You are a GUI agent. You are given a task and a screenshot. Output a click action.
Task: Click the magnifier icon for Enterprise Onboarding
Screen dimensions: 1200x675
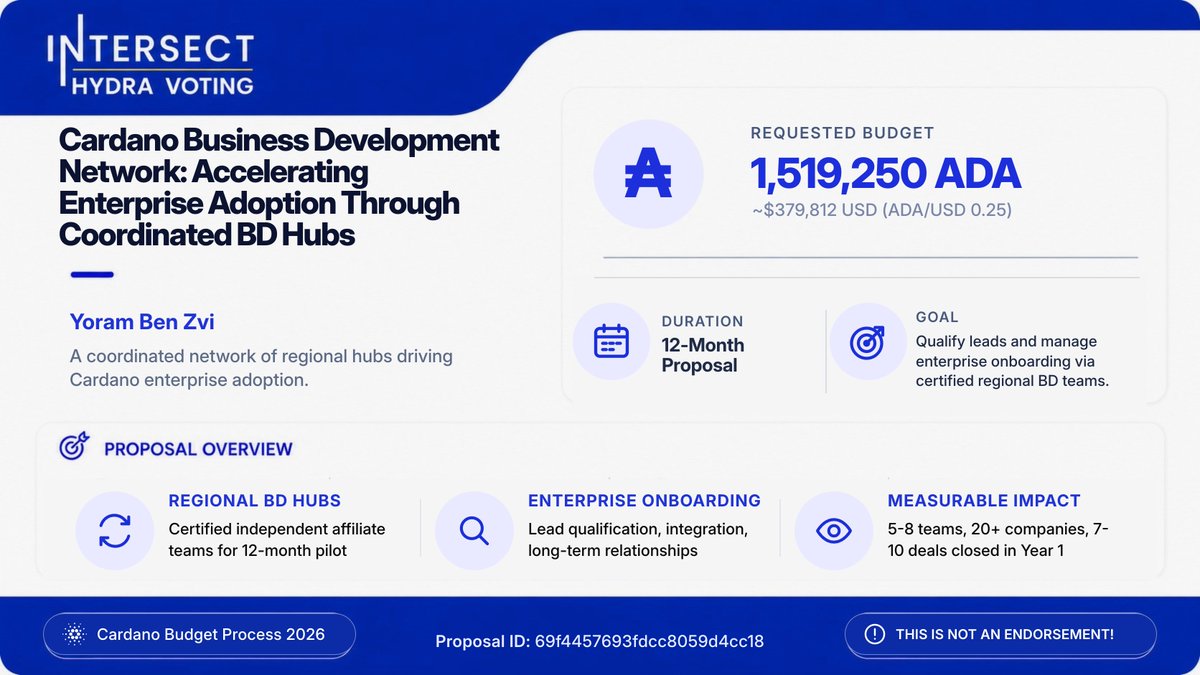(x=474, y=530)
